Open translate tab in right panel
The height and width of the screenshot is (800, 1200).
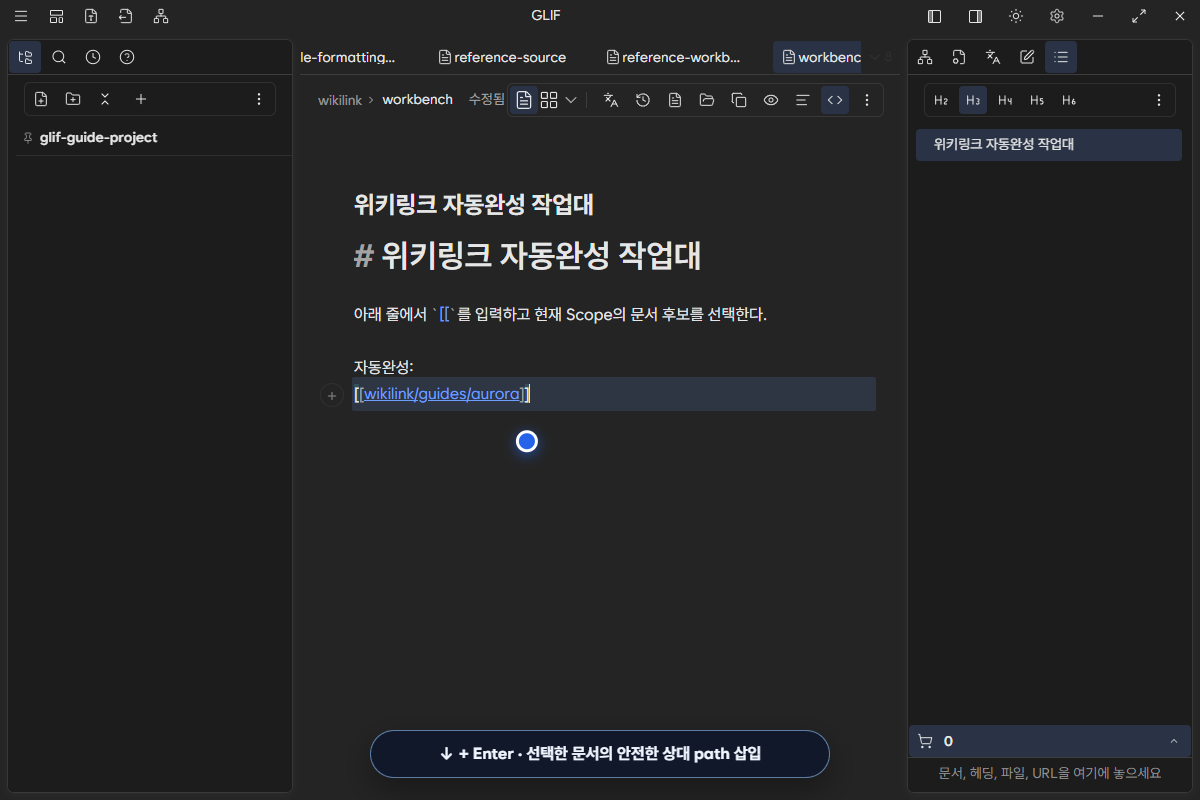coord(993,57)
